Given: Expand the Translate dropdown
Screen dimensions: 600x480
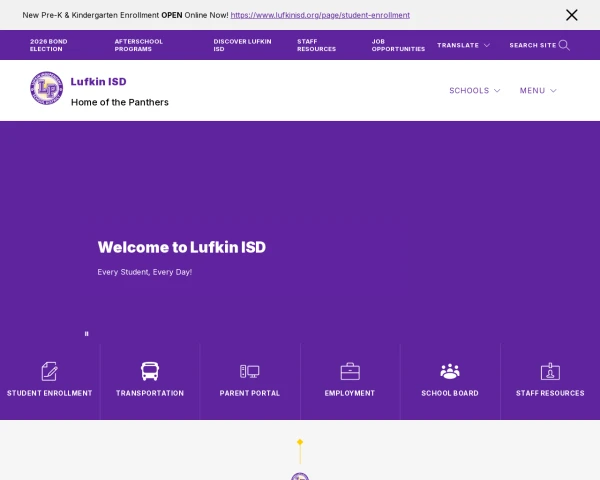Looking at the screenshot, I should point(463,45).
